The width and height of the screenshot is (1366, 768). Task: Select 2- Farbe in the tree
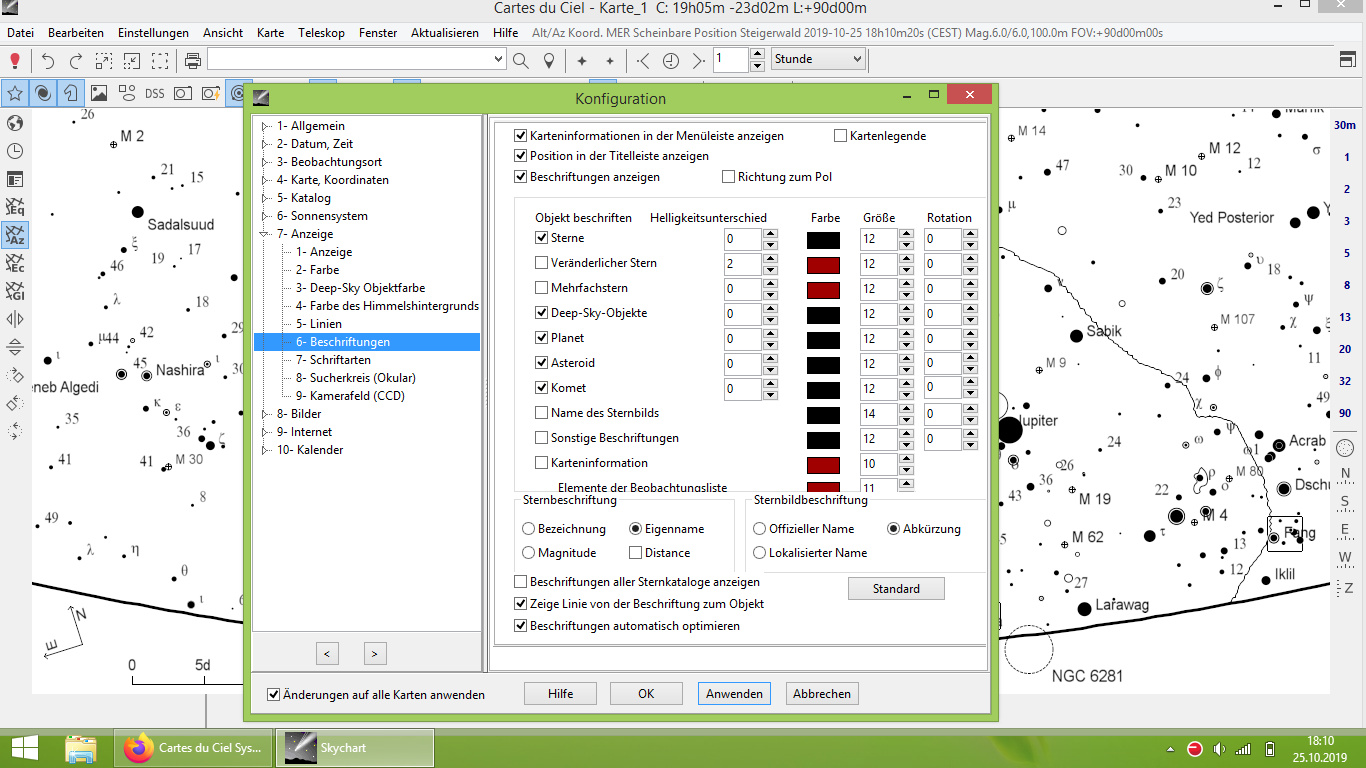(317, 270)
